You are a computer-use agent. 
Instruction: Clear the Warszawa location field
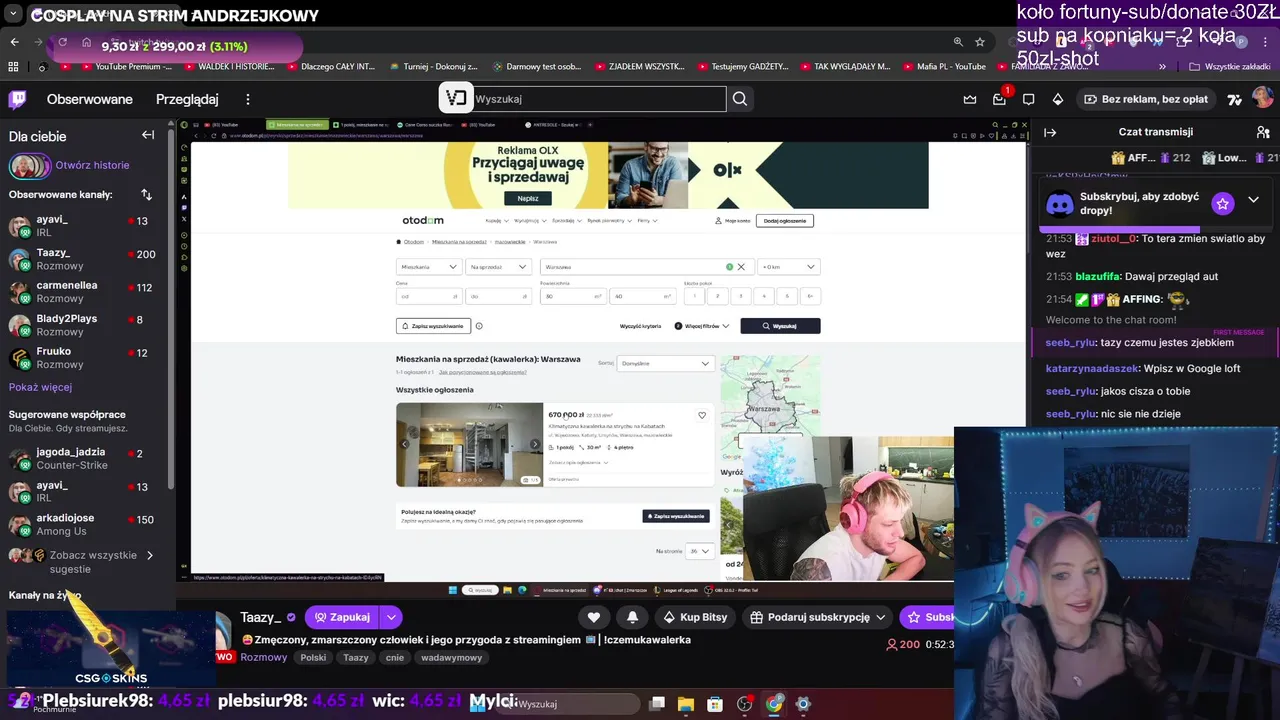(741, 267)
